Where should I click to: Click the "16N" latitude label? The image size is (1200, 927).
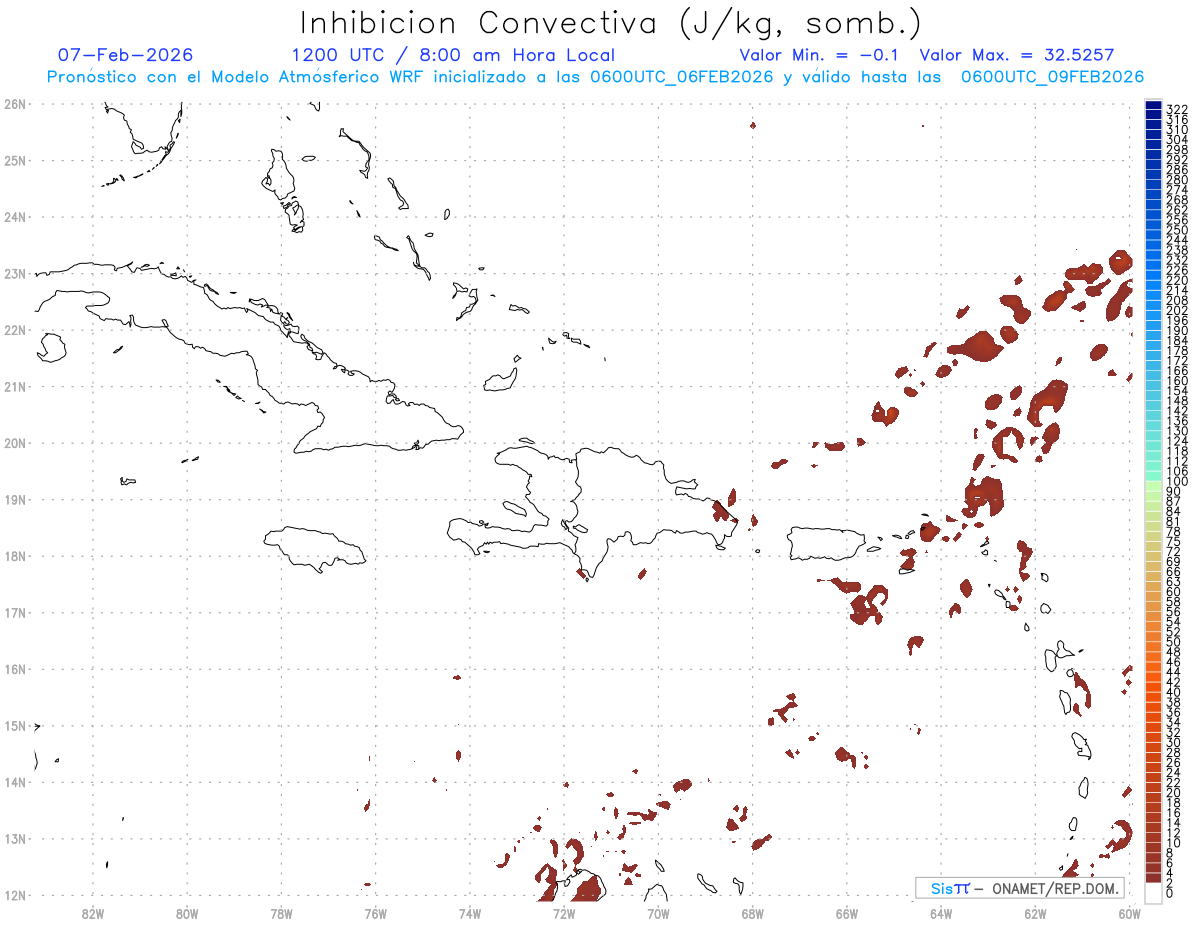(15, 669)
